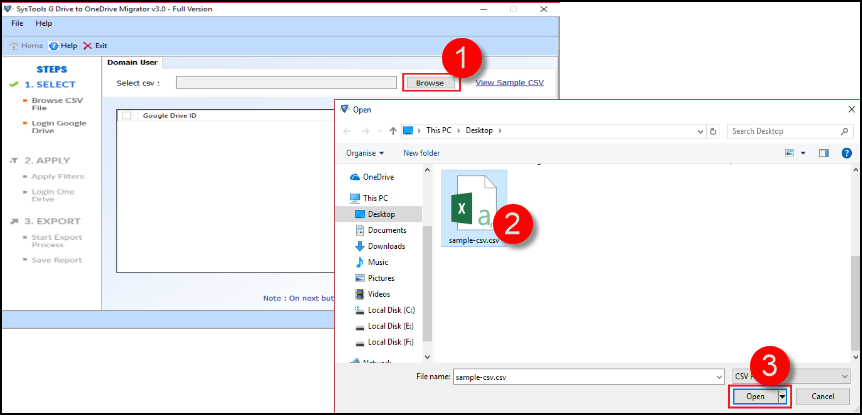Open the CSV file type dropdown
The image size is (862, 415).
click(x=791, y=377)
